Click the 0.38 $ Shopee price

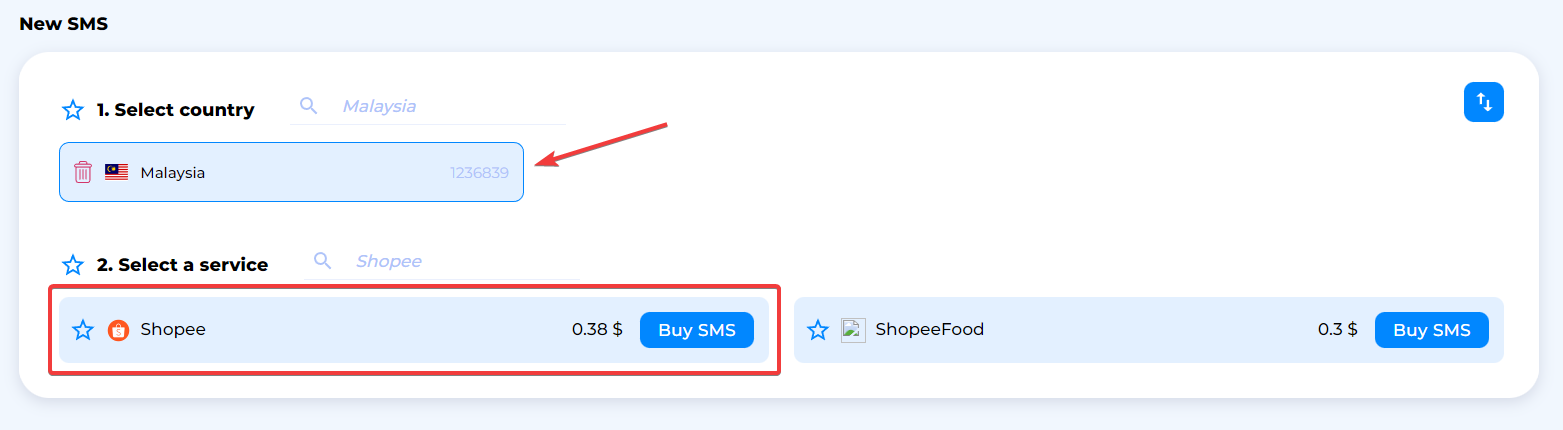[x=597, y=329]
